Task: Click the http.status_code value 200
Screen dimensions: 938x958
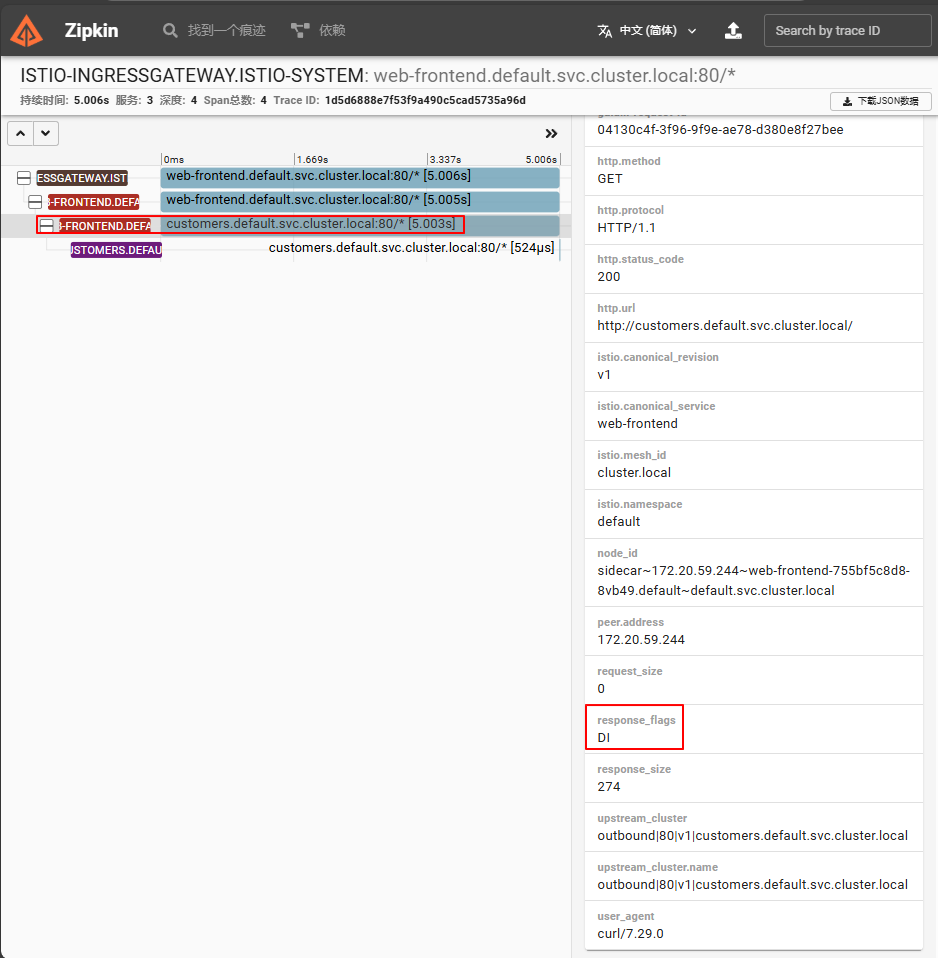Action: 609,277
